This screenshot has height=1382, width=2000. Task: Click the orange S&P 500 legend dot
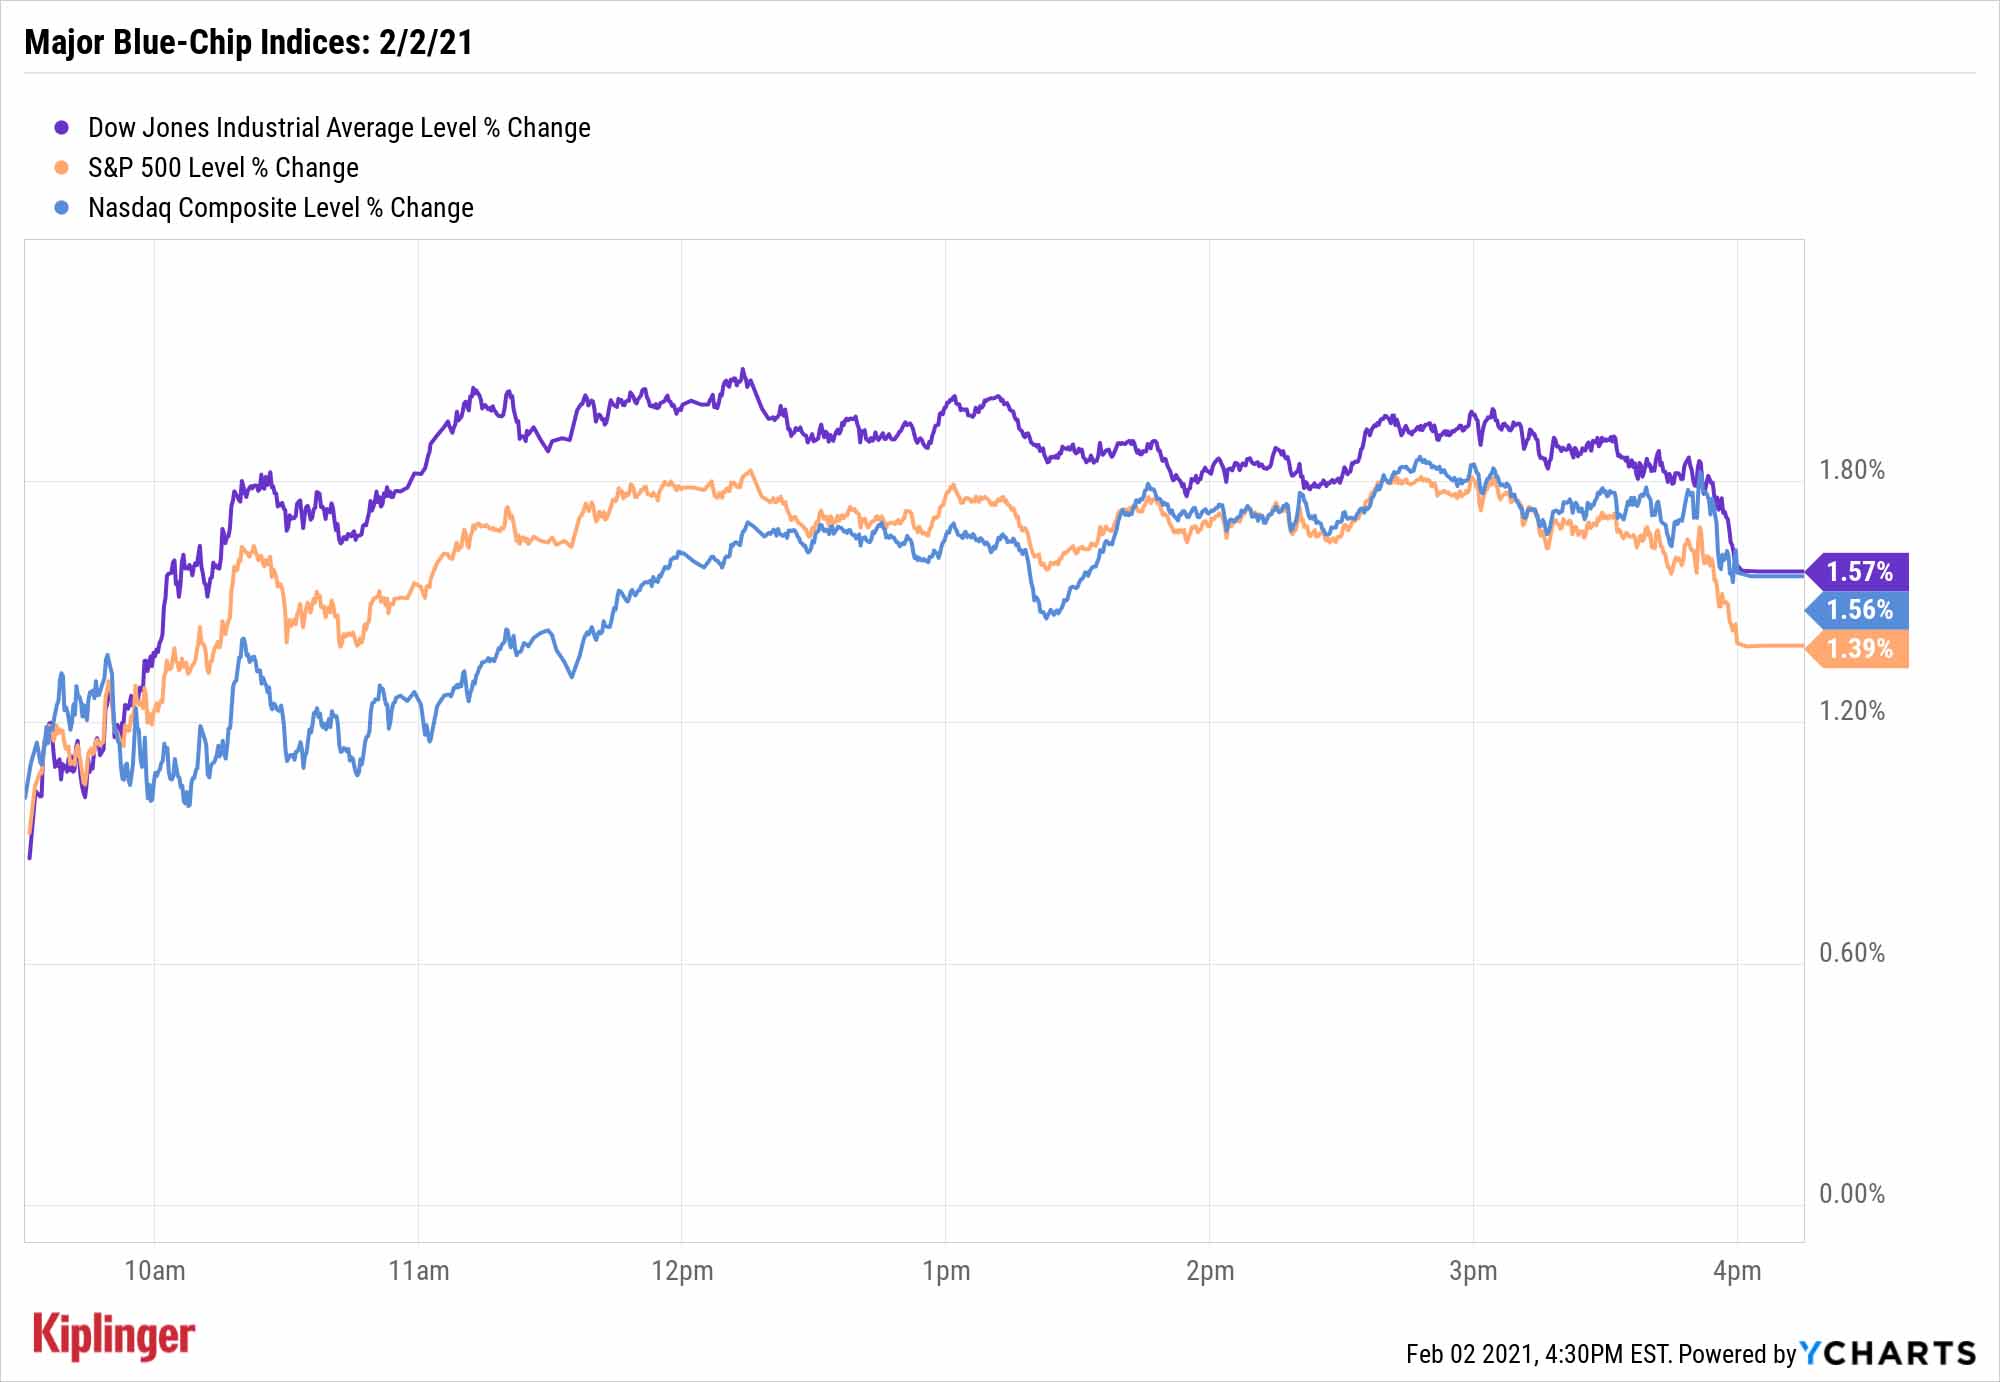[x=62, y=168]
